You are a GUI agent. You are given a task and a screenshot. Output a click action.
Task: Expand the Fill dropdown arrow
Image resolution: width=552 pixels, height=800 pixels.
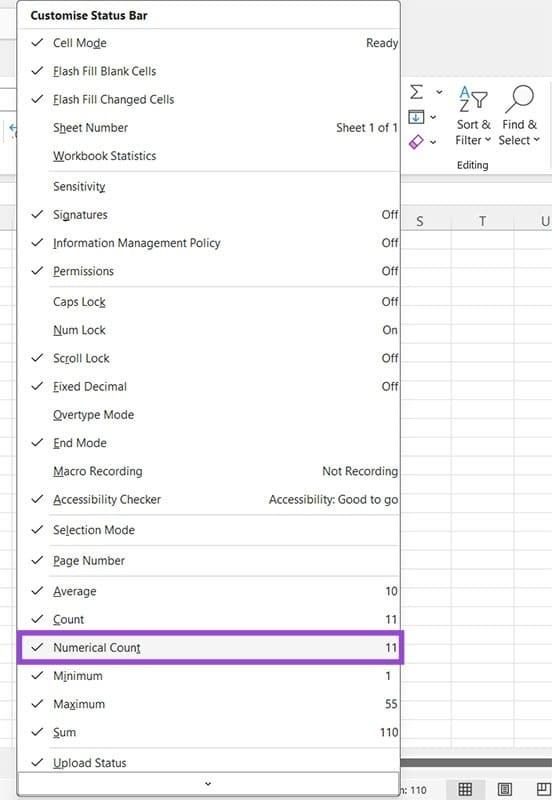click(x=433, y=117)
